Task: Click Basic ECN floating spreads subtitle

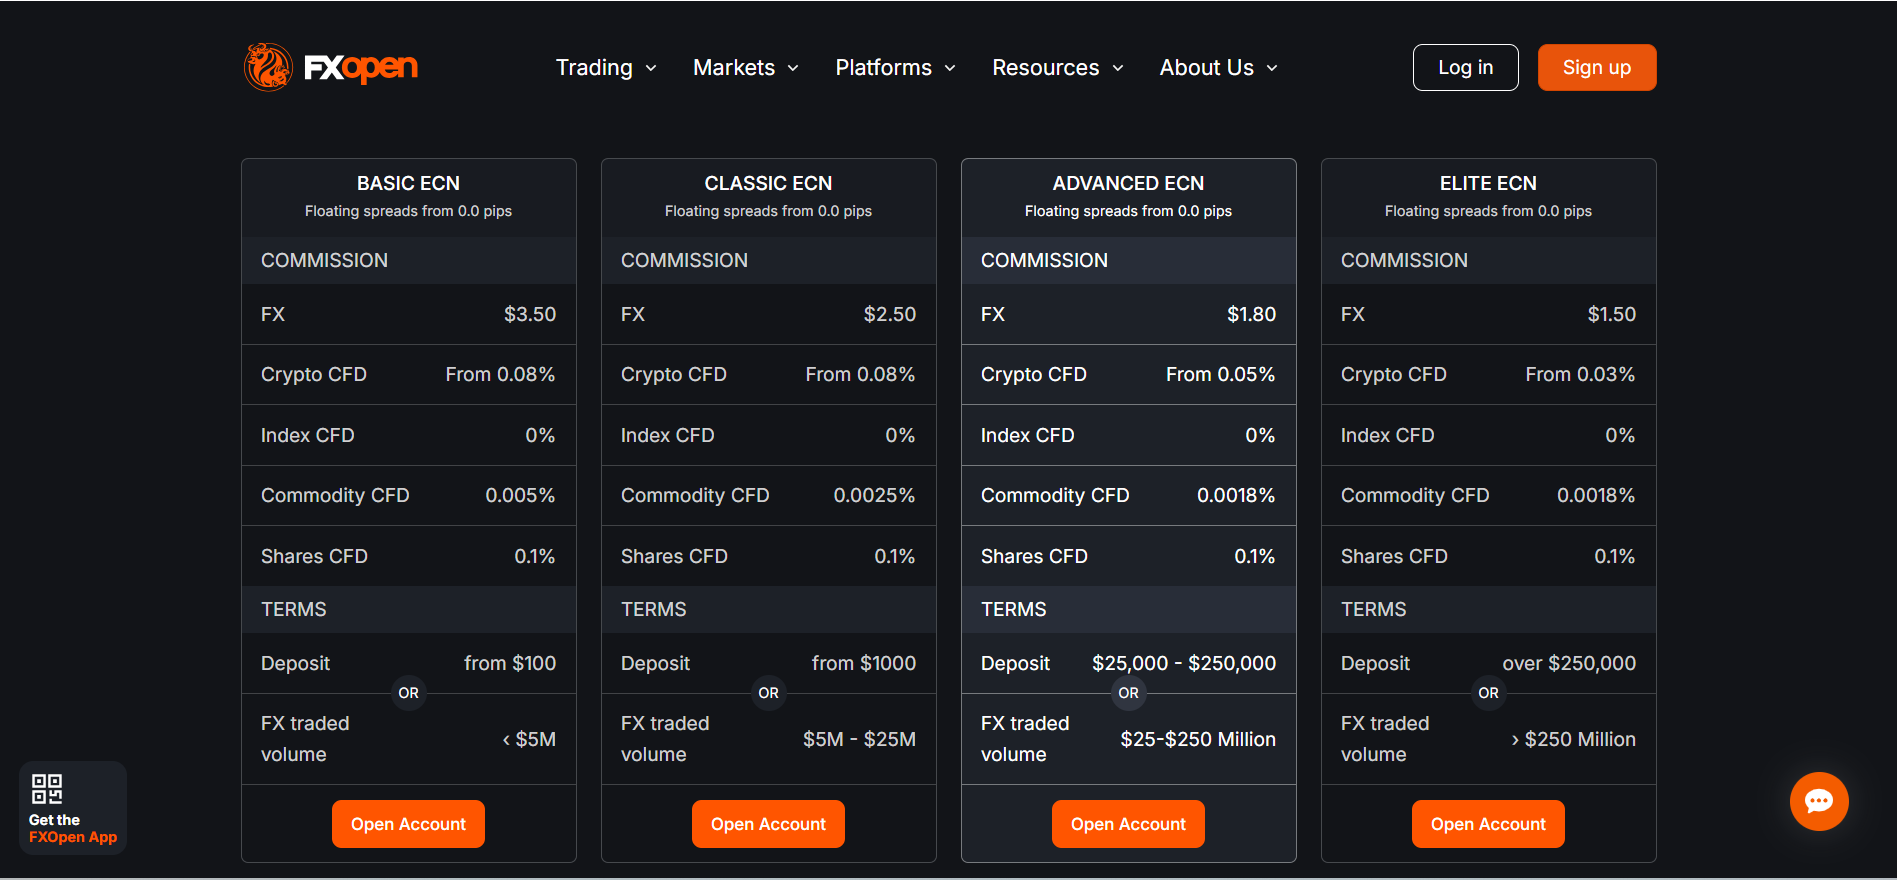Action: [408, 211]
